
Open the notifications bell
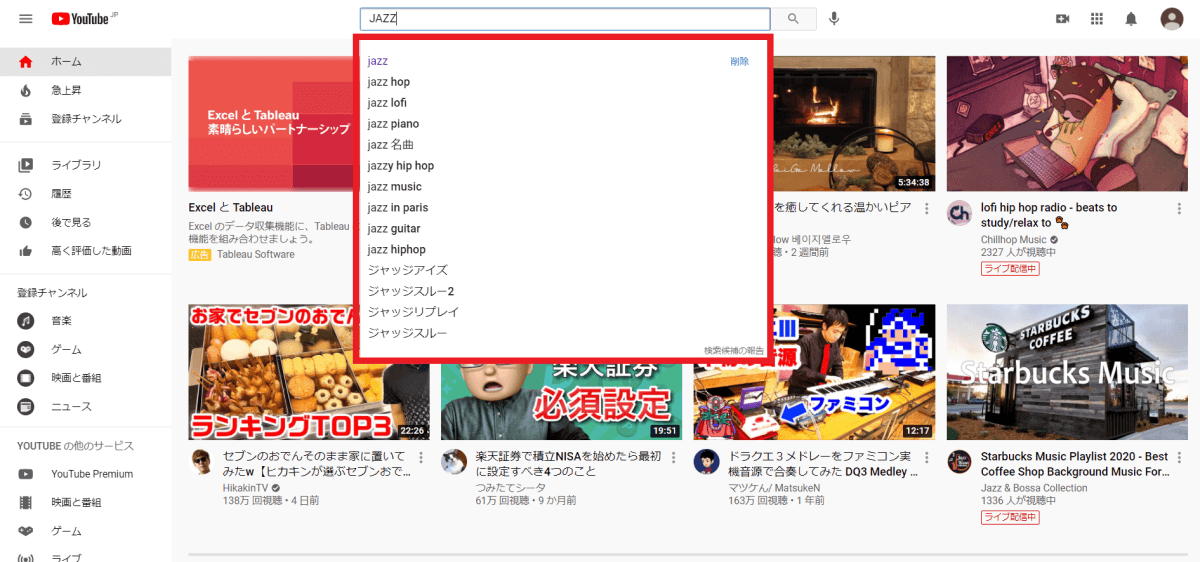pyautogui.click(x=1131, y=19)
